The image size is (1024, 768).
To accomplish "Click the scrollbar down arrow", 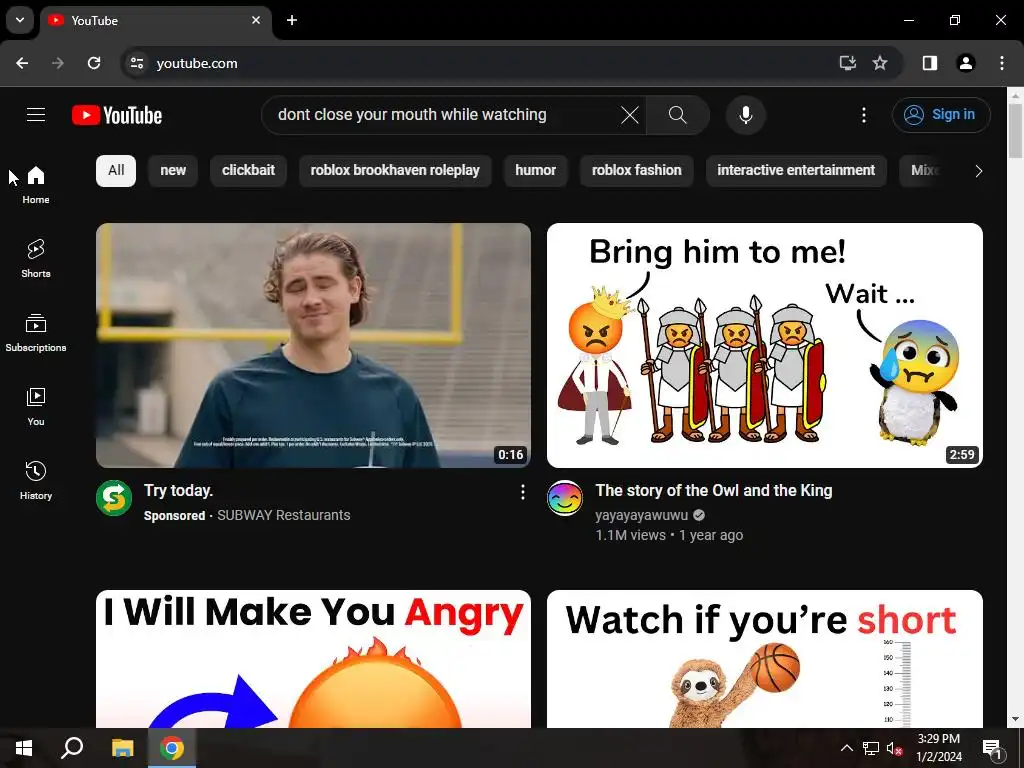I will (1016, 720).
